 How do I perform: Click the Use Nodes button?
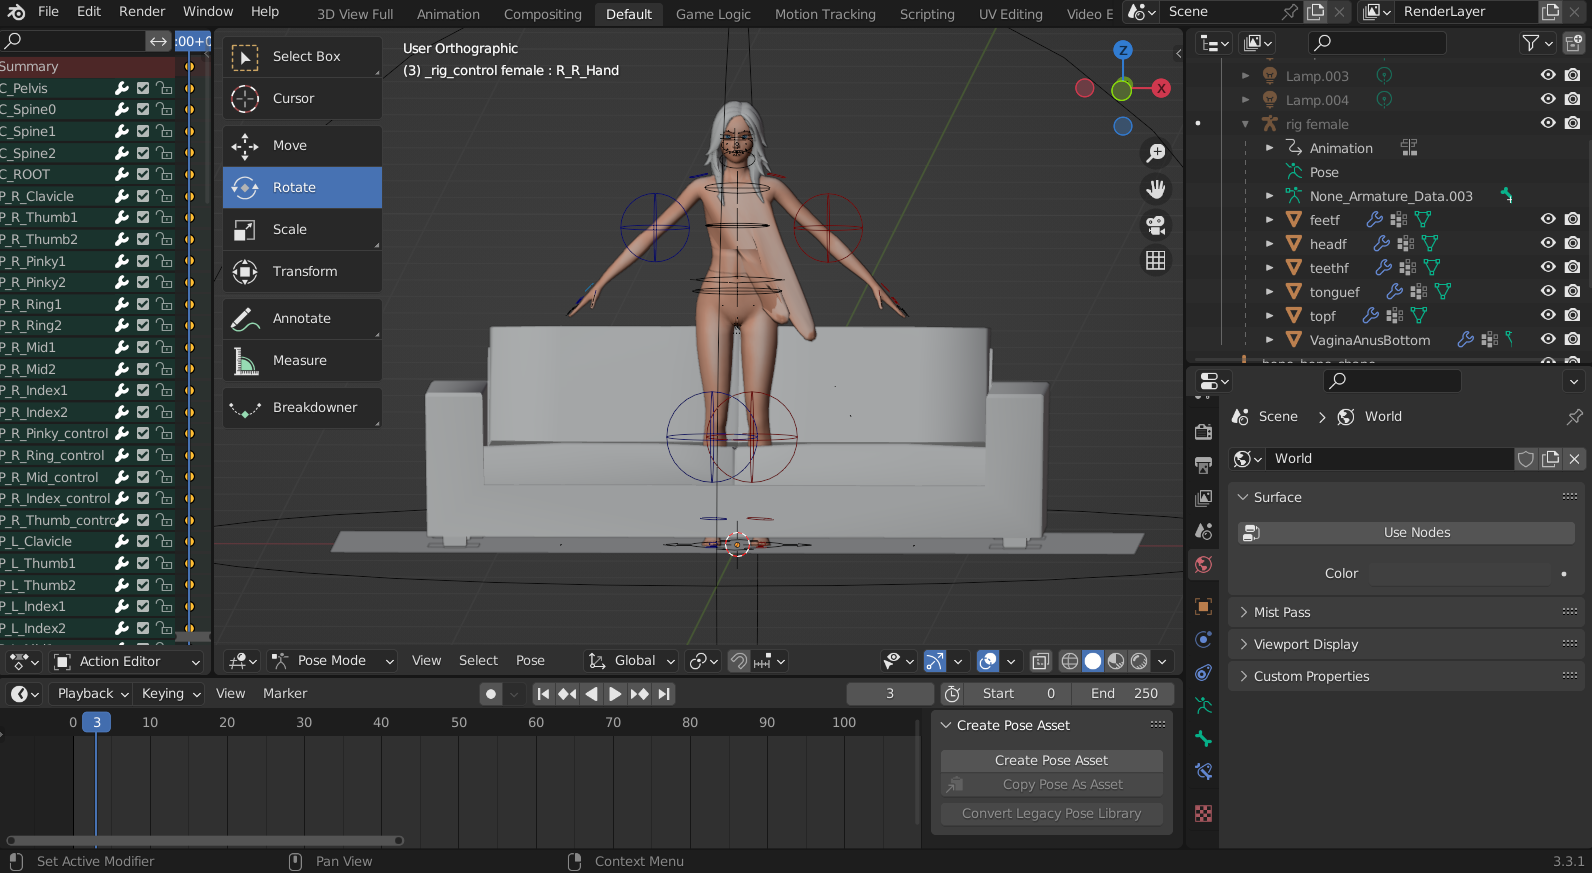(x=1406, y=533)
